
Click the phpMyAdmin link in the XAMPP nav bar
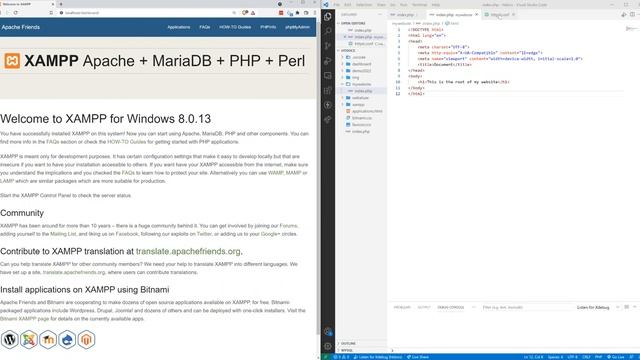297,27
